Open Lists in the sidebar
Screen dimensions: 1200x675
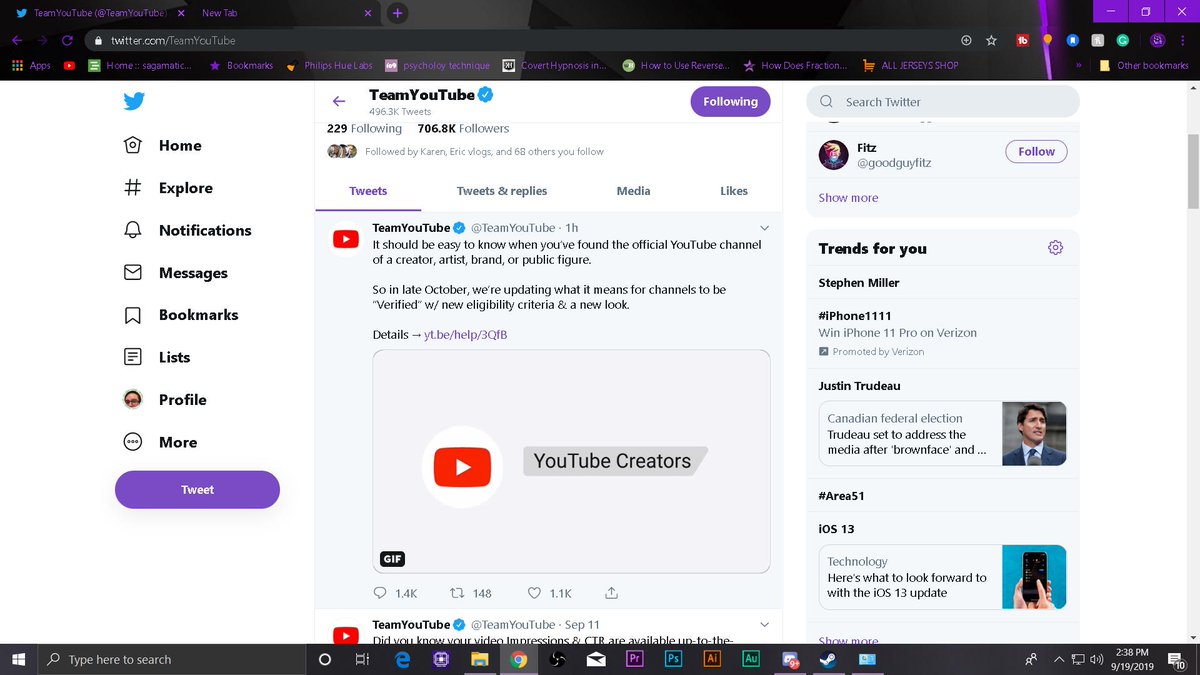tap(156, 357)
